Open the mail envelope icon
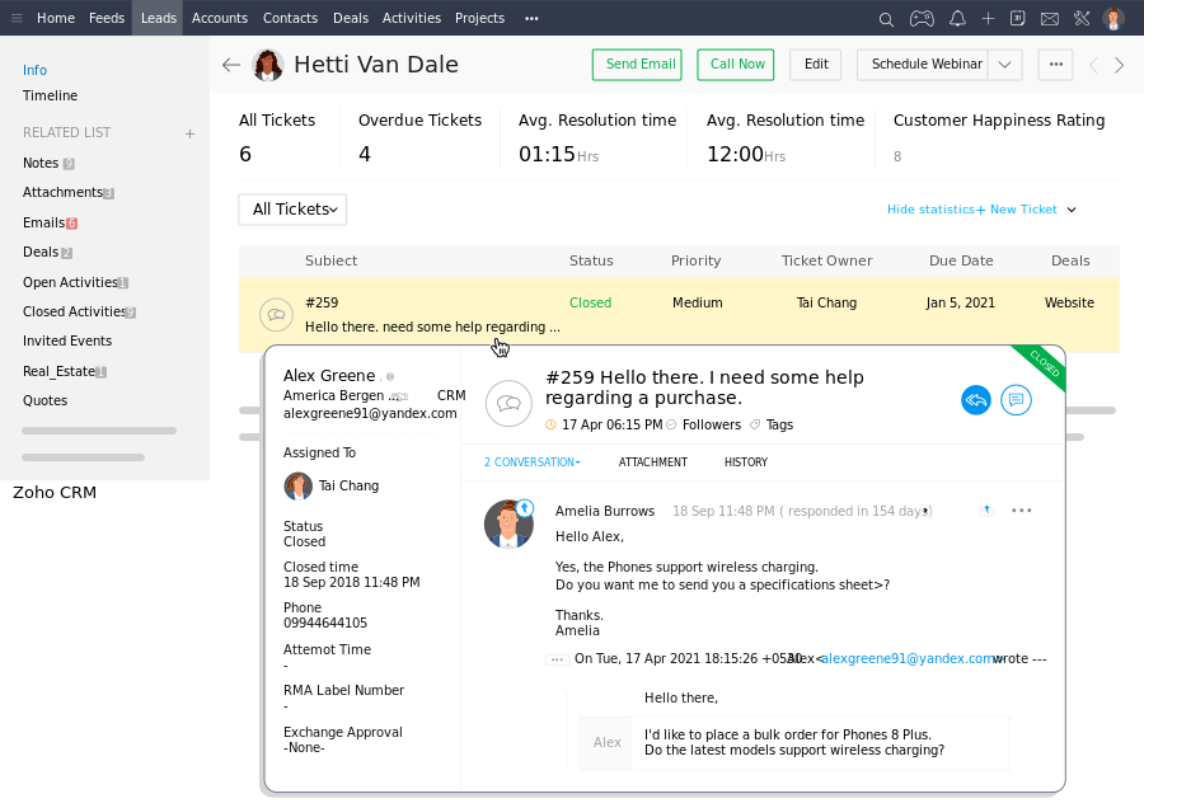 tap(1048, 18)
